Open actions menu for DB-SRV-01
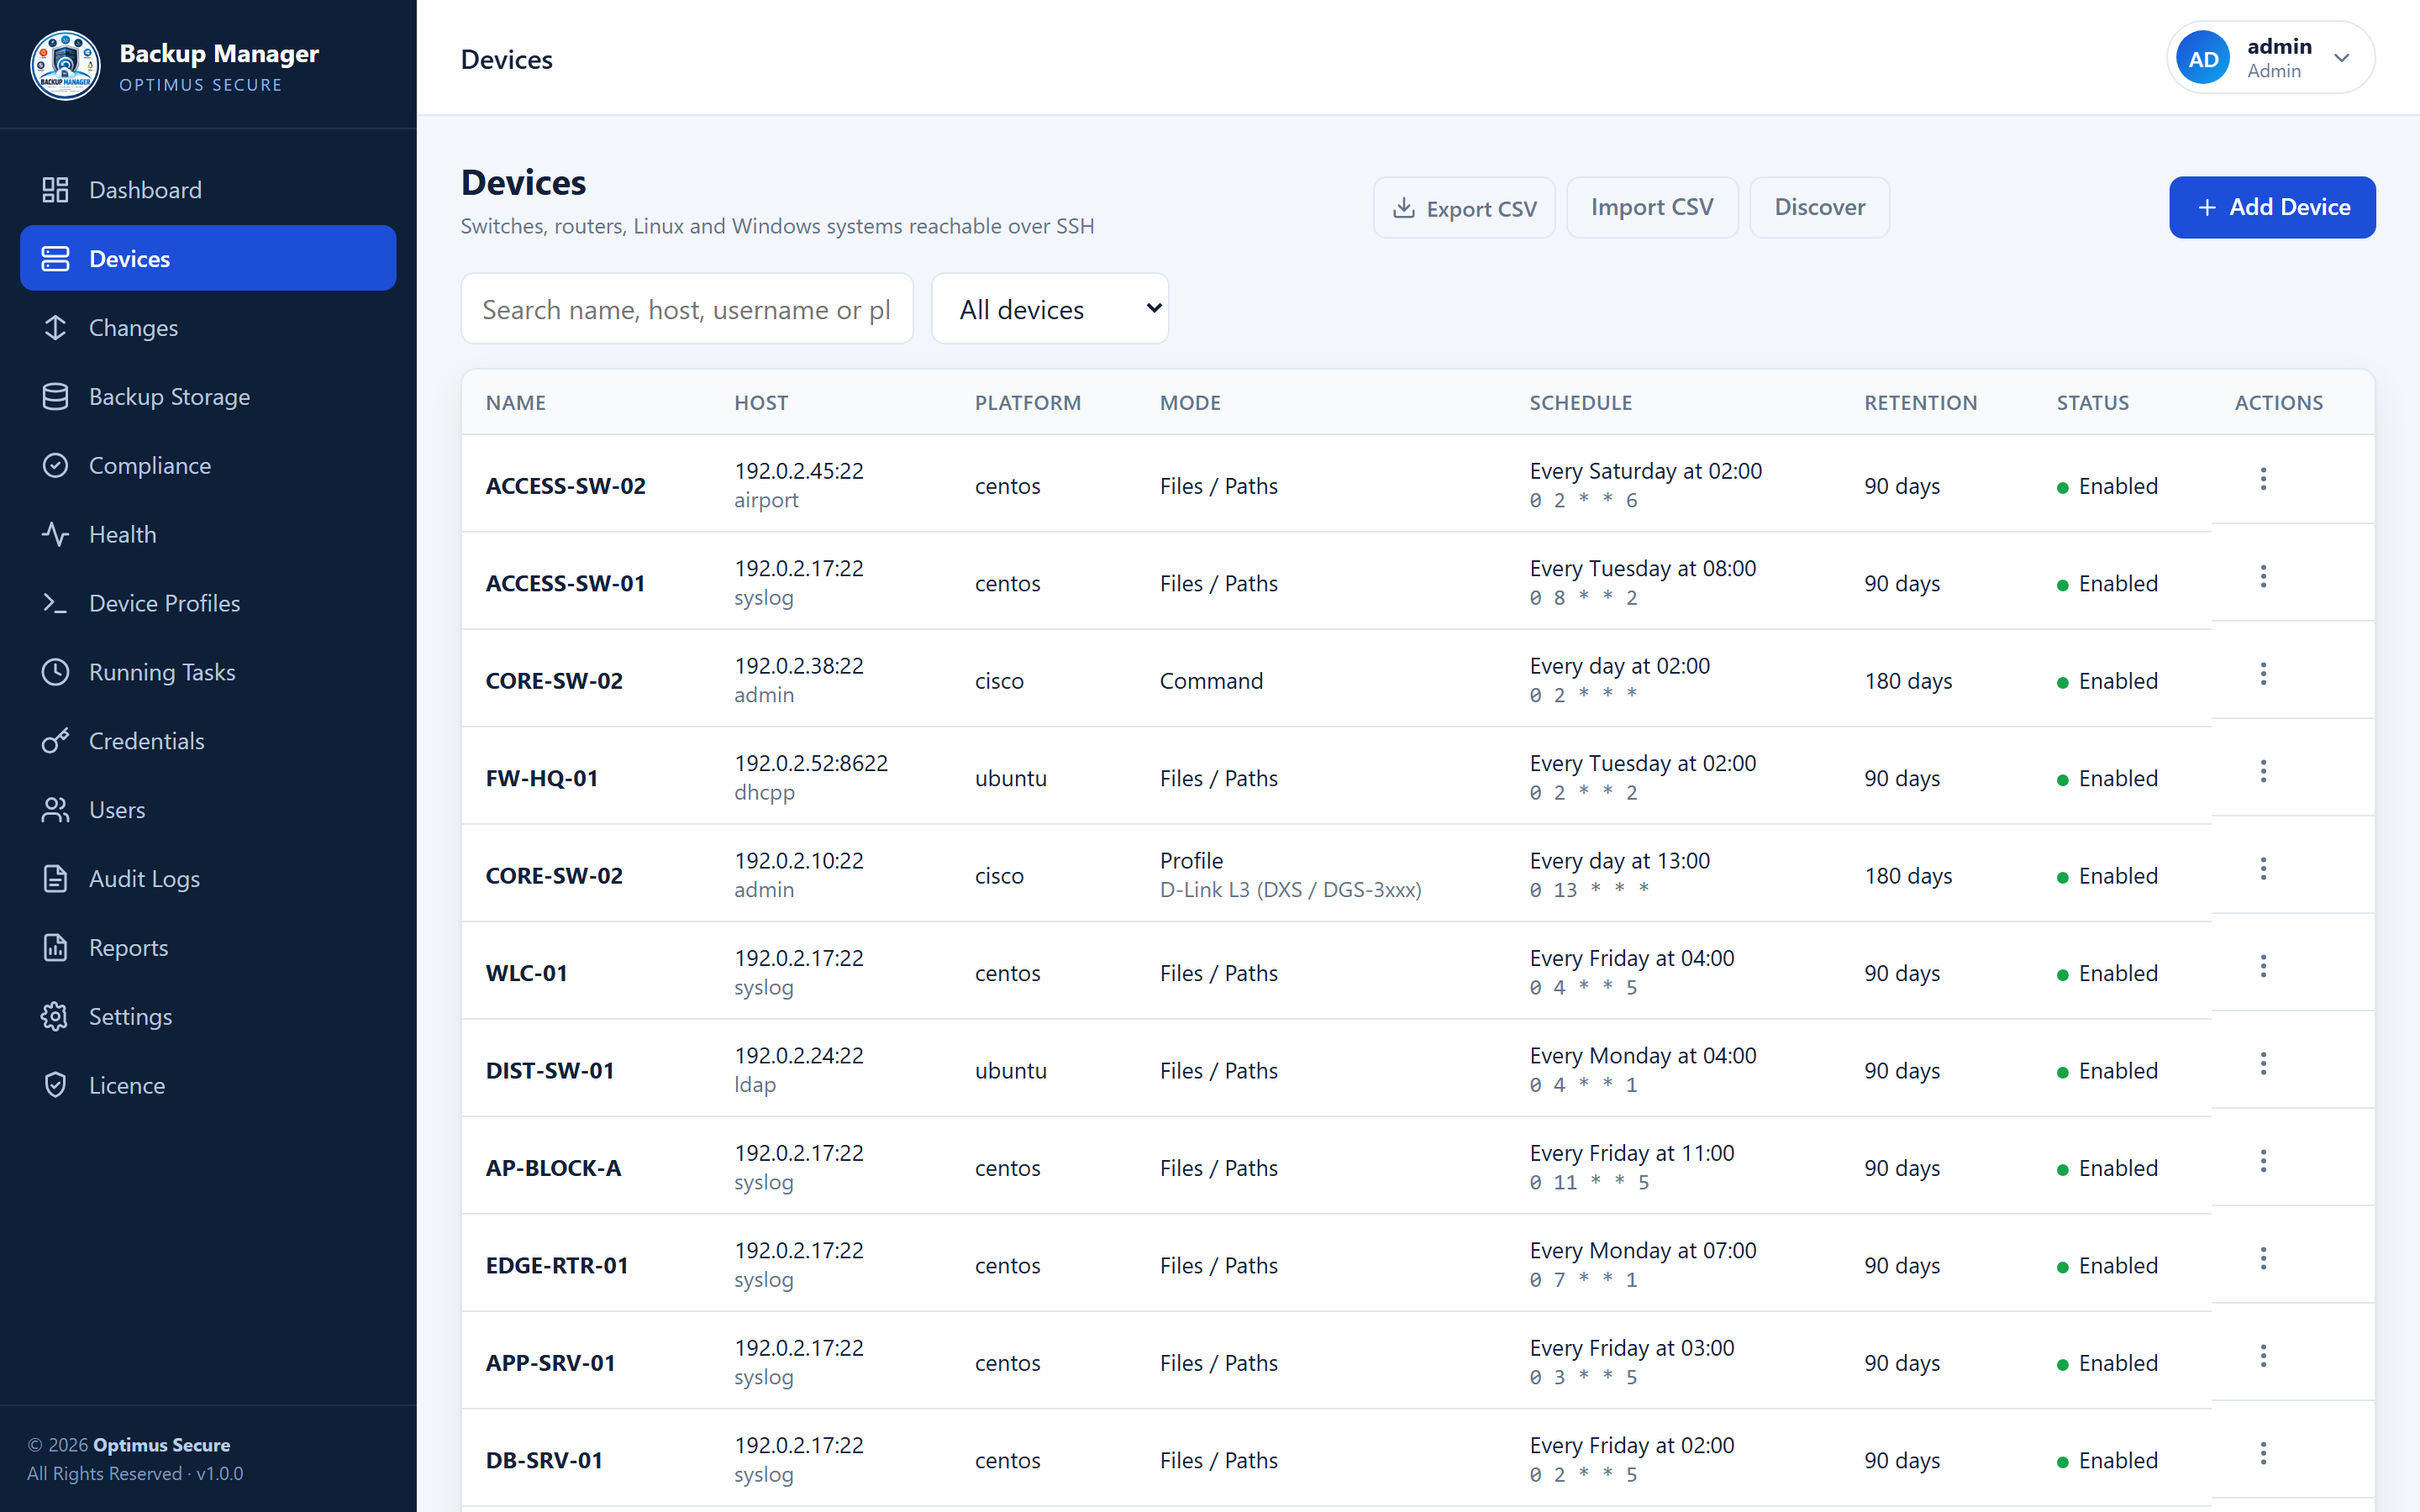The image size is (2420, 1512). 2263,1454
